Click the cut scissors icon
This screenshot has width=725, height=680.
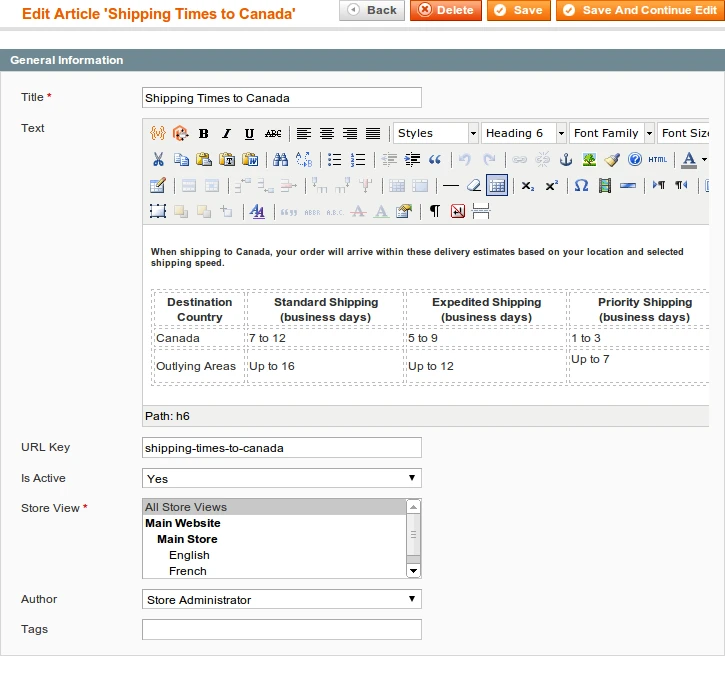pos(158,160)
